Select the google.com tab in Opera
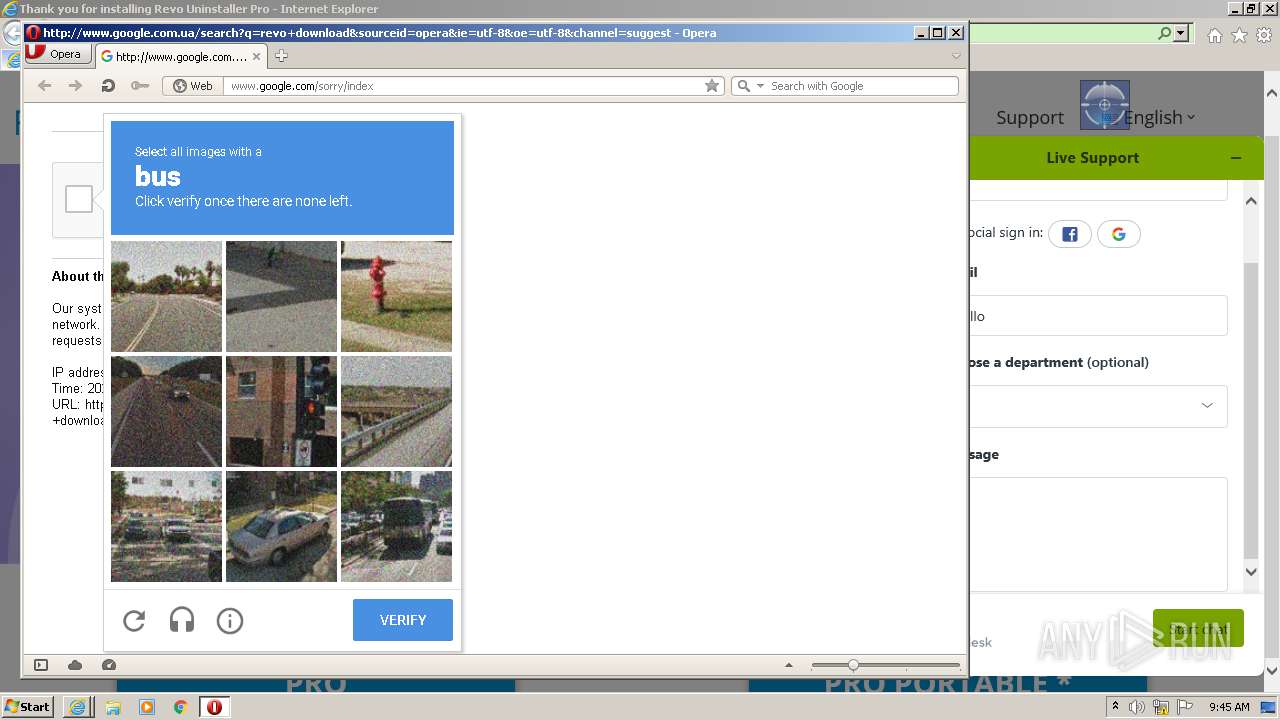Viewport: 1280px width, 720px height. pos(179,56)
